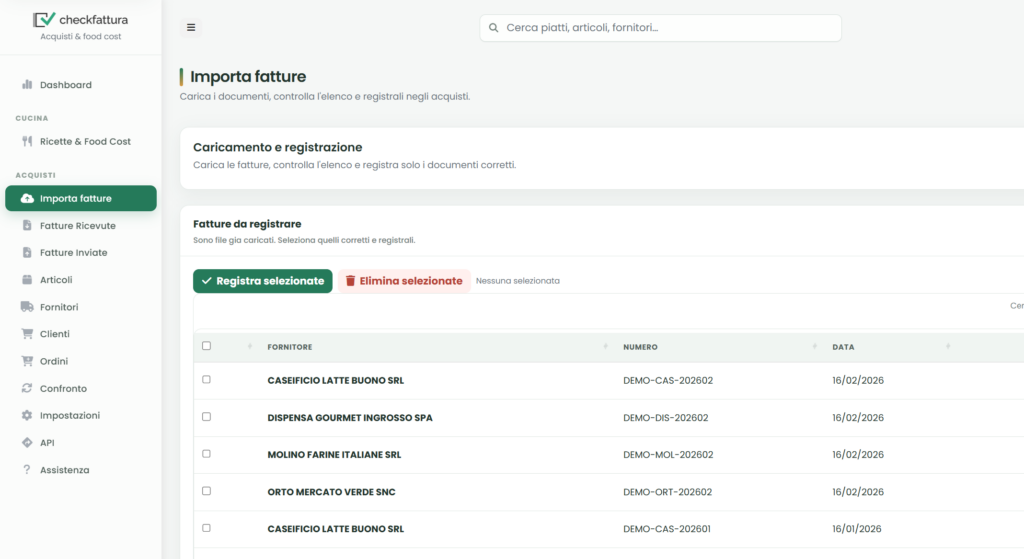Open Dashboard in sidebar
The width and height of the screenshot is (1024, 559).
tap(81, 85)
